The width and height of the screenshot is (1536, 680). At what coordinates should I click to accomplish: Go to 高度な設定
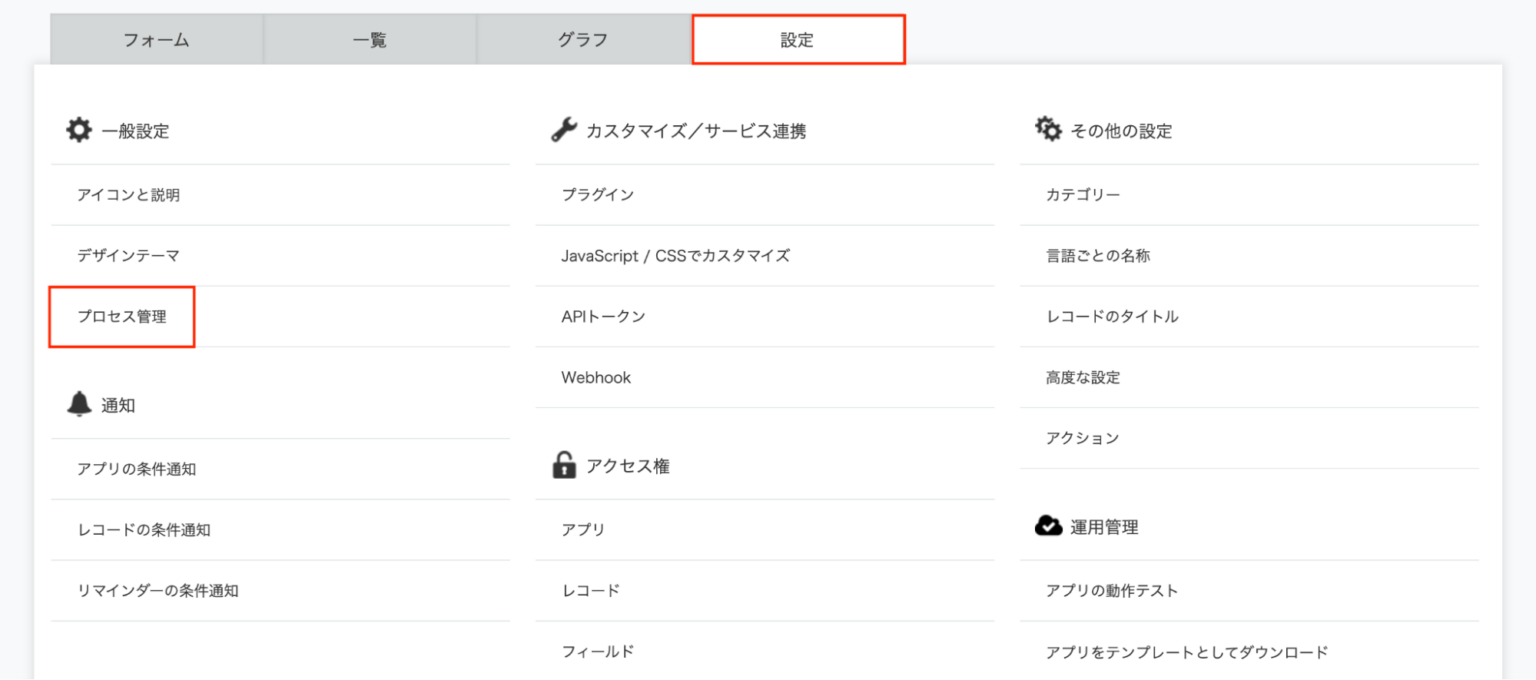[1083, 378]
